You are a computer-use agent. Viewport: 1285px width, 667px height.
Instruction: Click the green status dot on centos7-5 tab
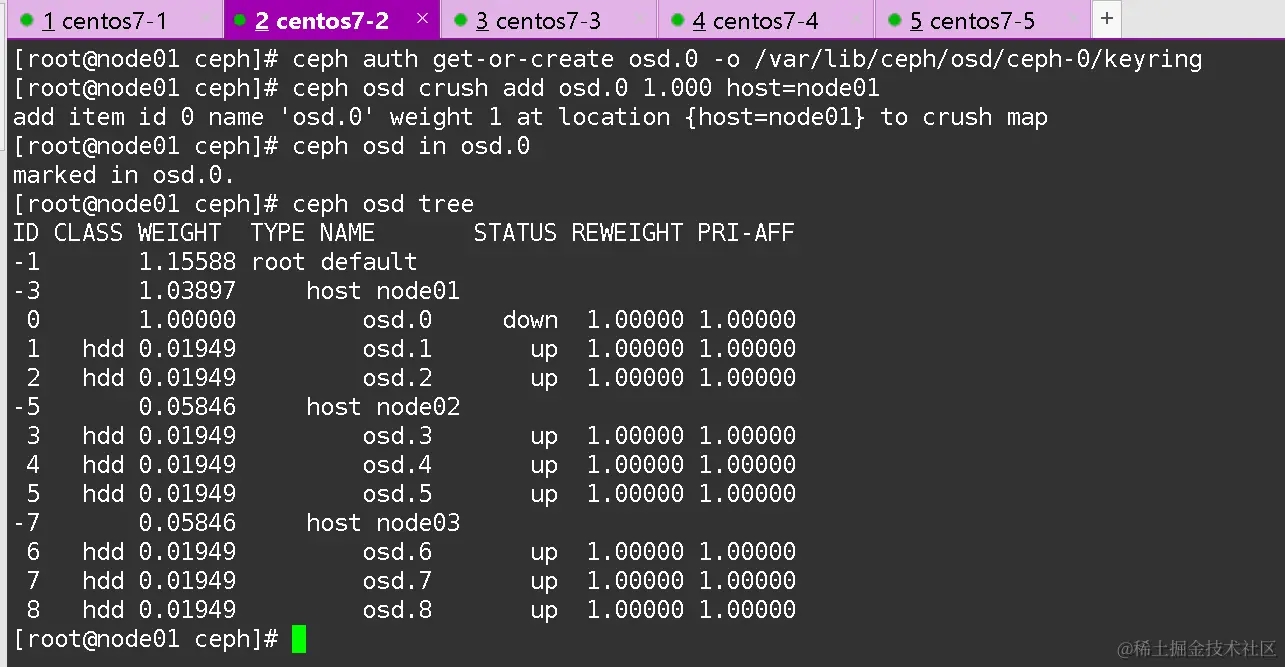tap(894, 21)
